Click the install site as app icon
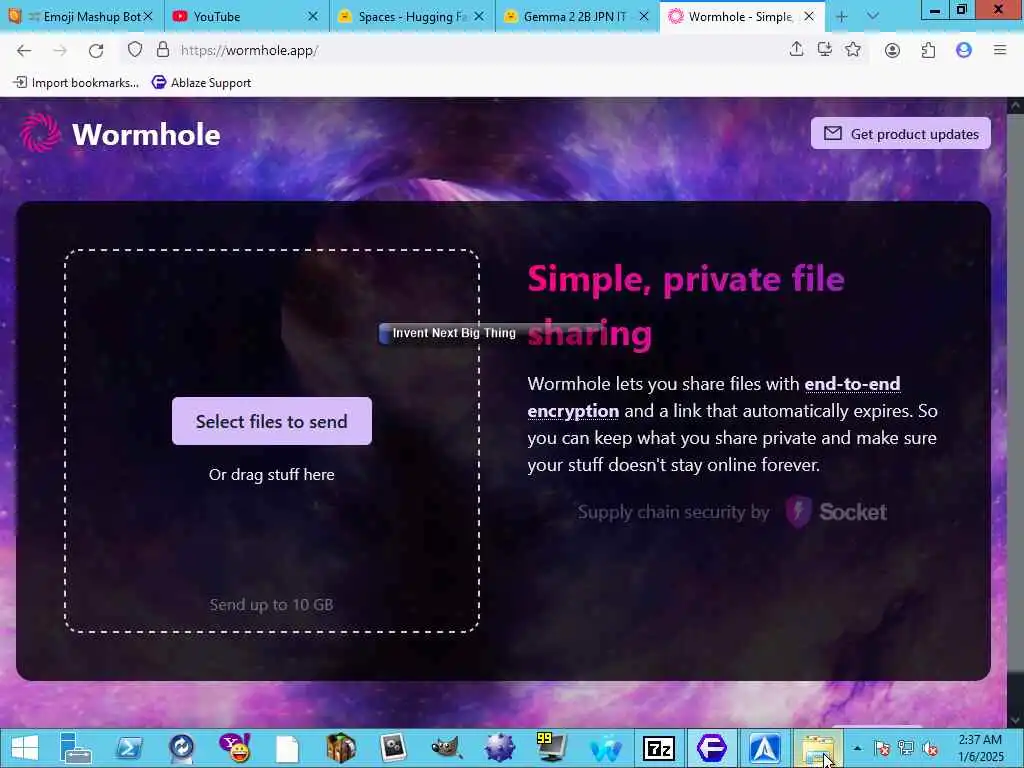1024x768 pixels. tap(825, 49)
